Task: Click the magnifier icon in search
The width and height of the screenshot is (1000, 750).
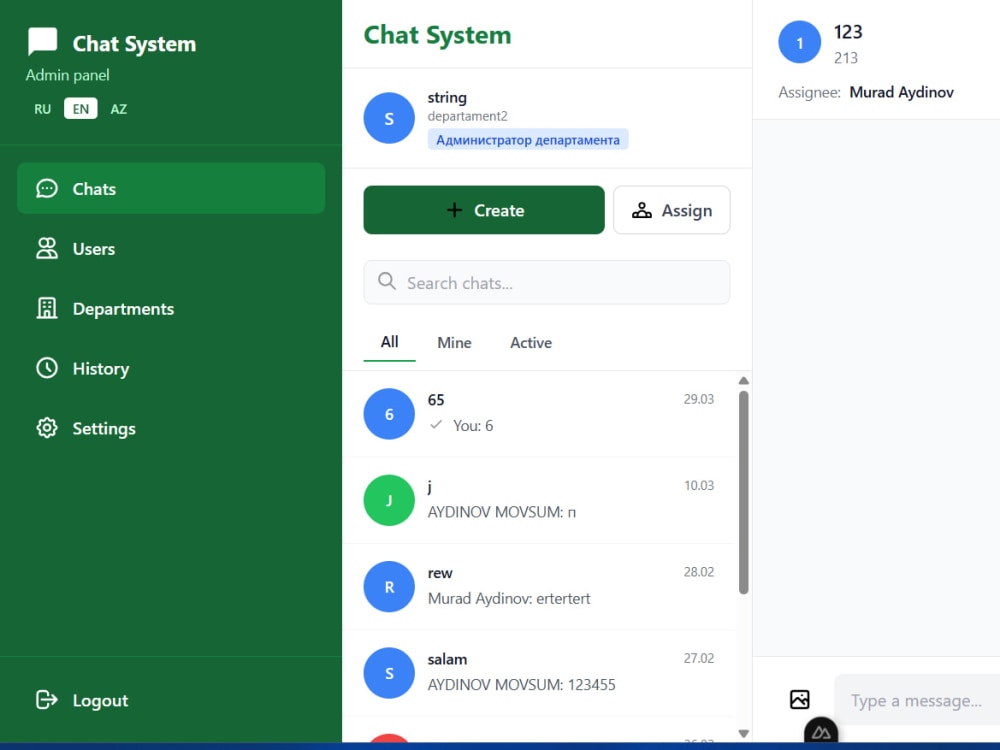Action: click(386, 281)
